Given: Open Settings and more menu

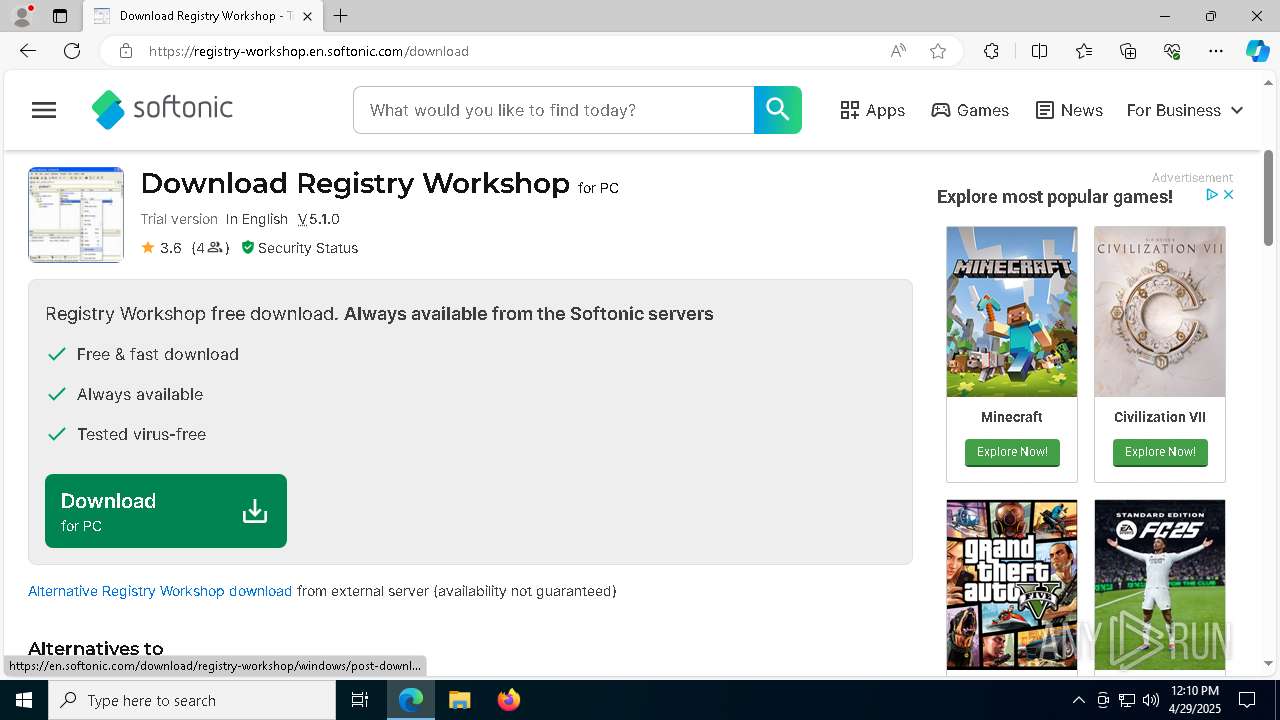Looking at the screenshot, I should 1216,51.
